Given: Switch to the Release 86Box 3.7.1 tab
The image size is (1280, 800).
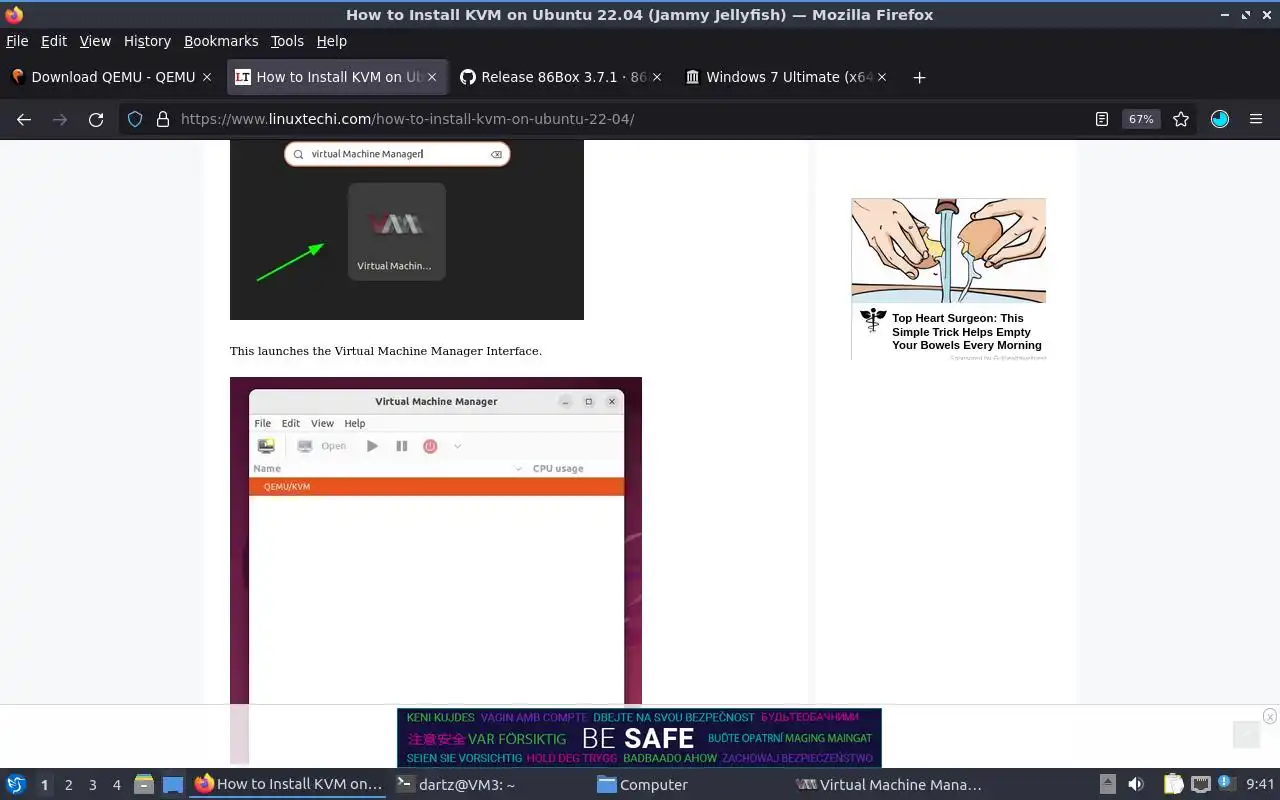Looking at the screenshot, I should pyautogui.click(x=562, y=77).
